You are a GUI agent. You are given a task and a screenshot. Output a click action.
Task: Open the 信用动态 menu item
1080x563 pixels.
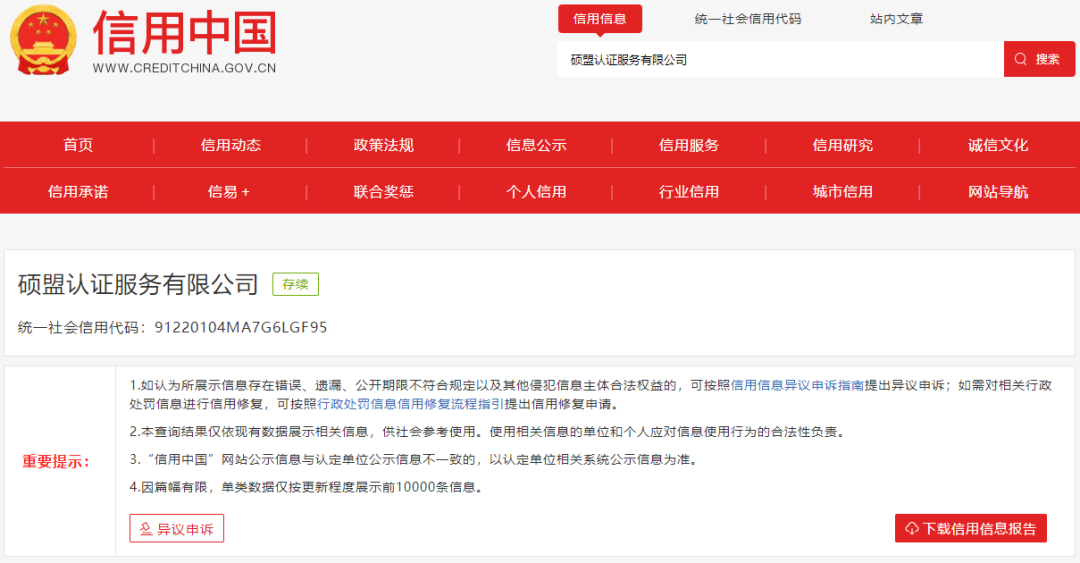coord(231,145)
